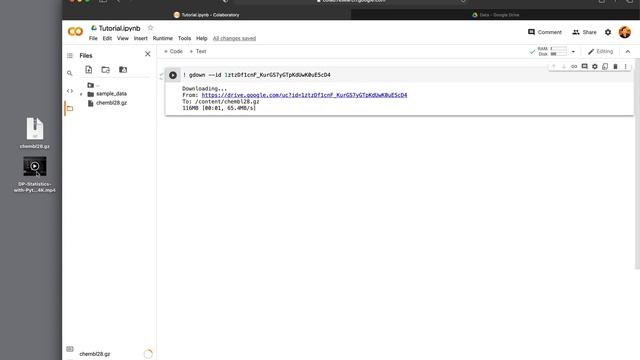Delete the code cell
The height and width of the screenshot is (360, 640).
(615, 67)
